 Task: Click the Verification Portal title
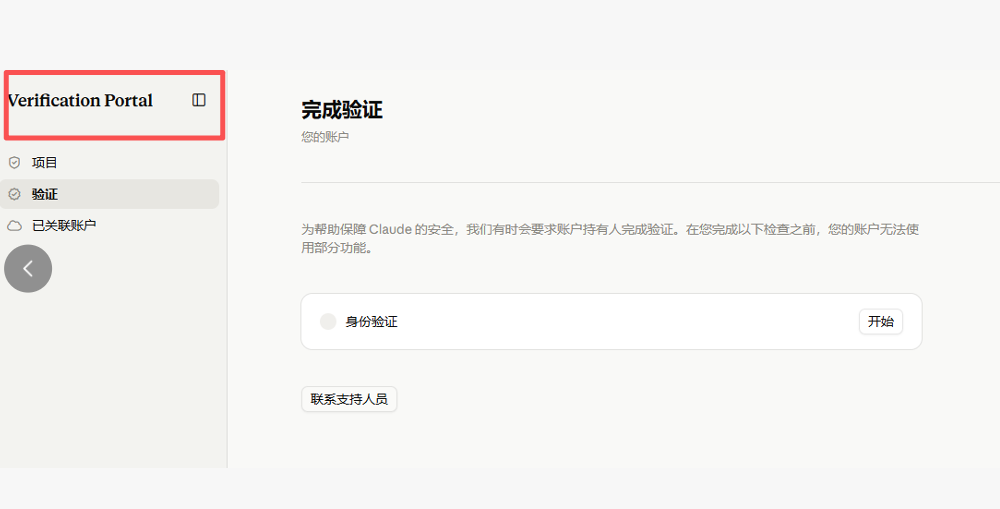(80, 101)
